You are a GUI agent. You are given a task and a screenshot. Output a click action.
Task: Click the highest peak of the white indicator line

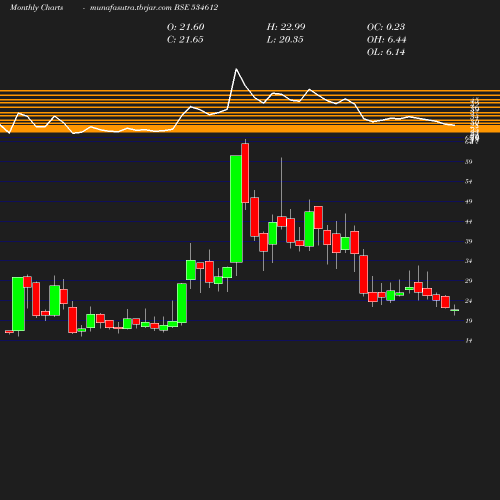click(x=236, y=69)
